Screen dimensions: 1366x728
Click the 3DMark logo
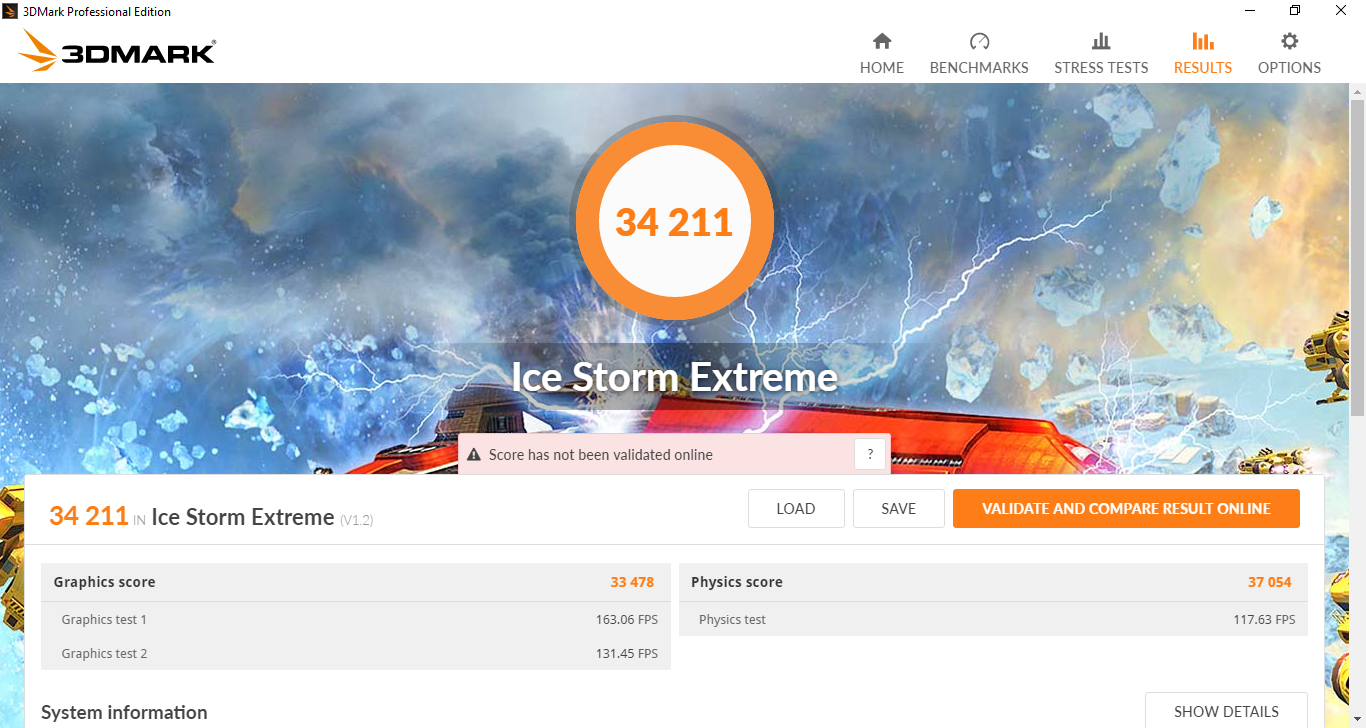point(117,50)
